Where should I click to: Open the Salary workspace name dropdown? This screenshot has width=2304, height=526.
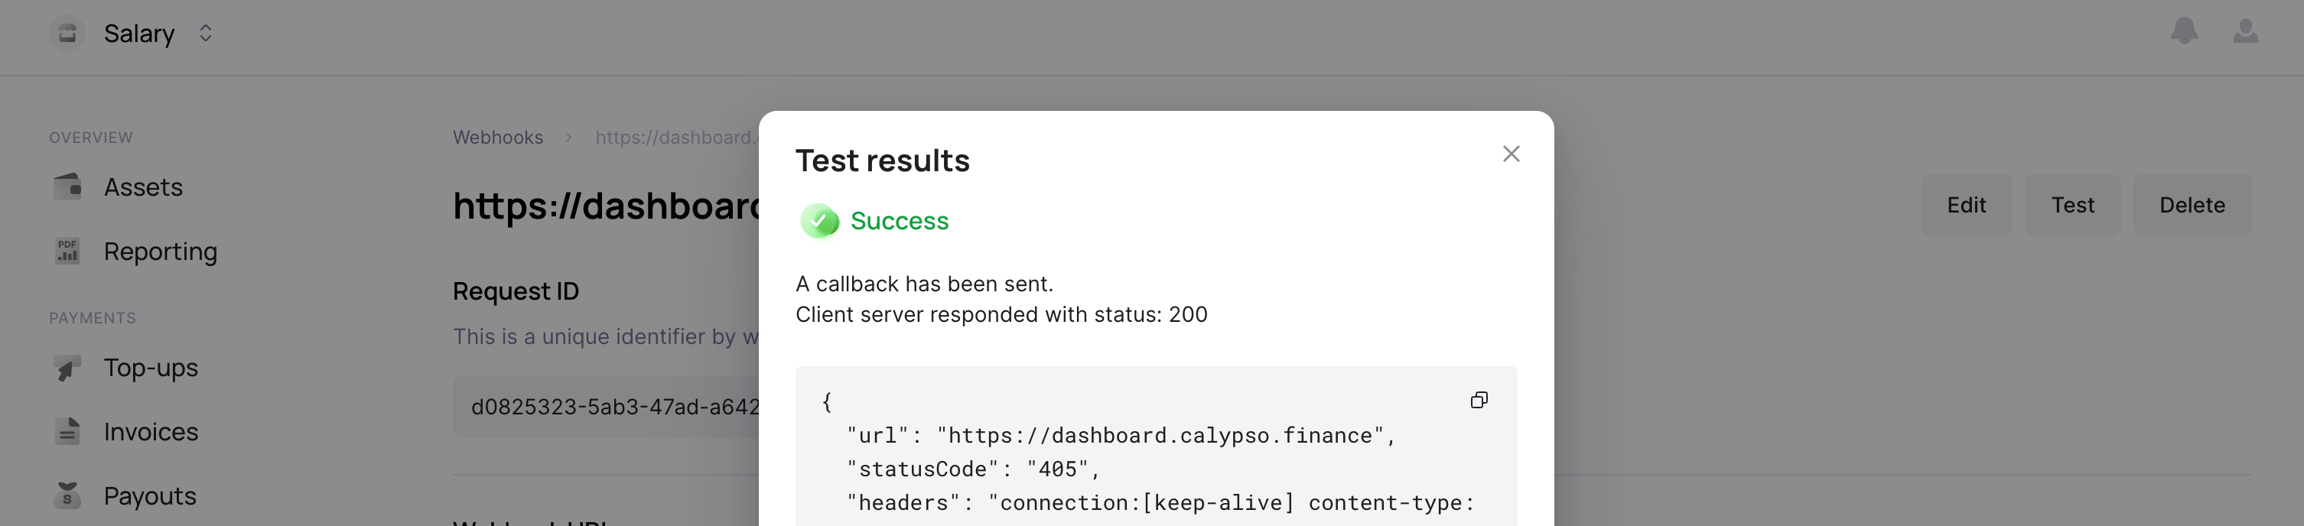coord(139,33)
